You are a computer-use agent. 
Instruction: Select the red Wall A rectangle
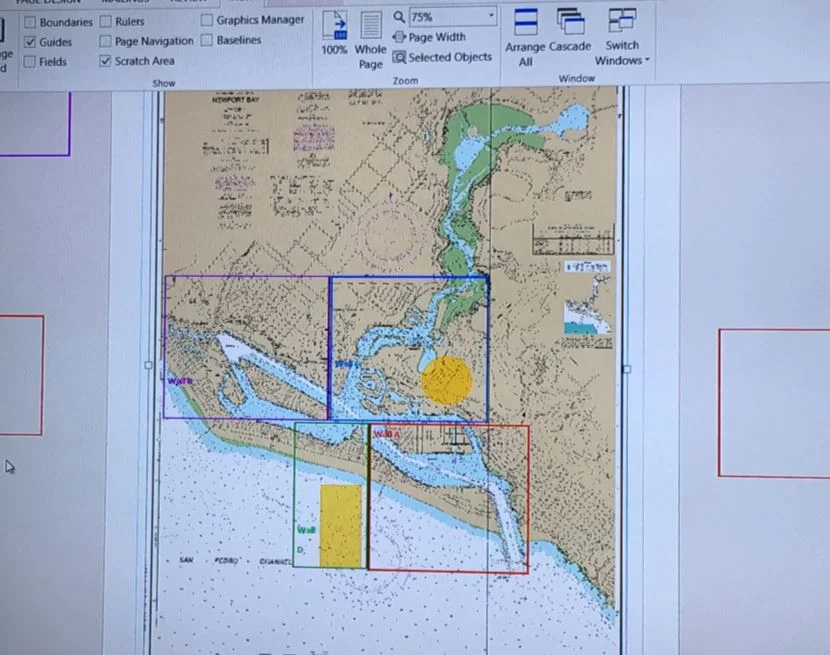coord(448,497)
